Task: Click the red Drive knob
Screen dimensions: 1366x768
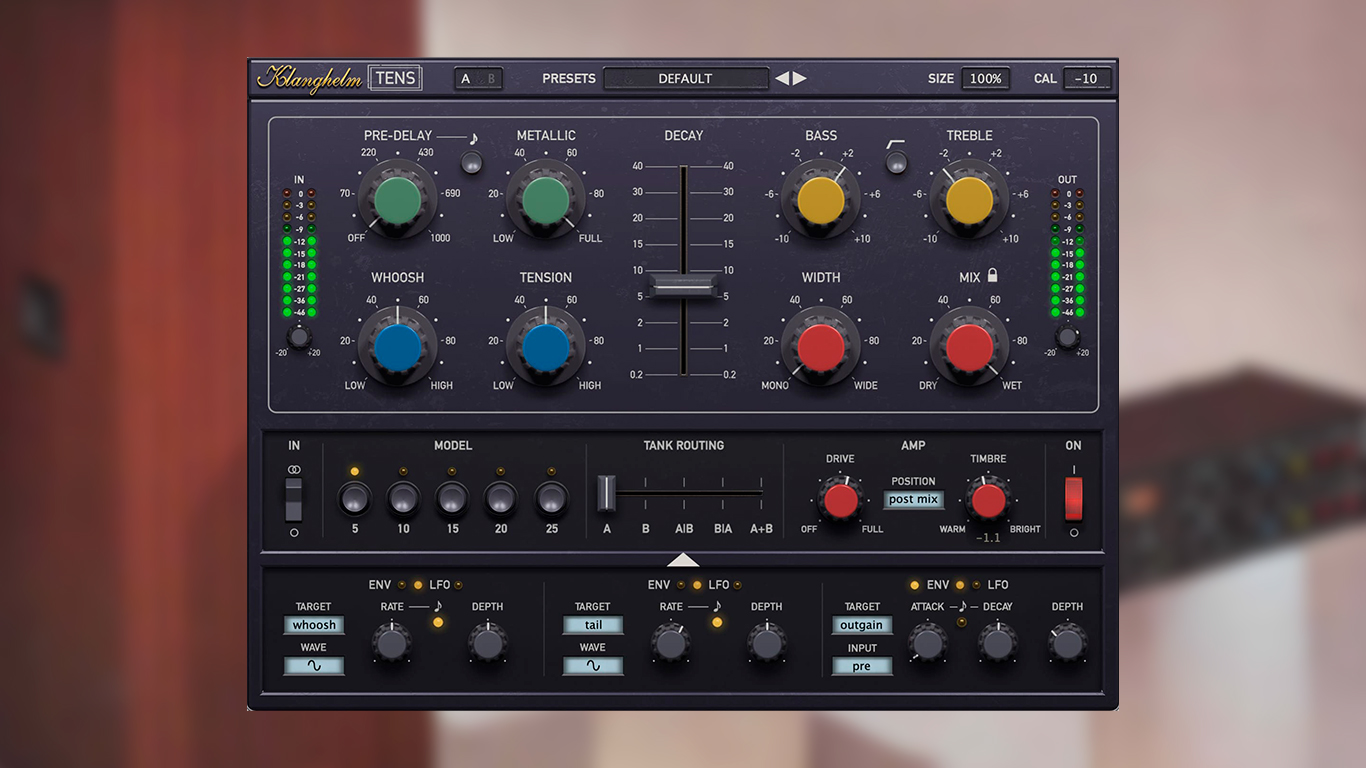Action: pyautogui.click(x=840, y=500)
